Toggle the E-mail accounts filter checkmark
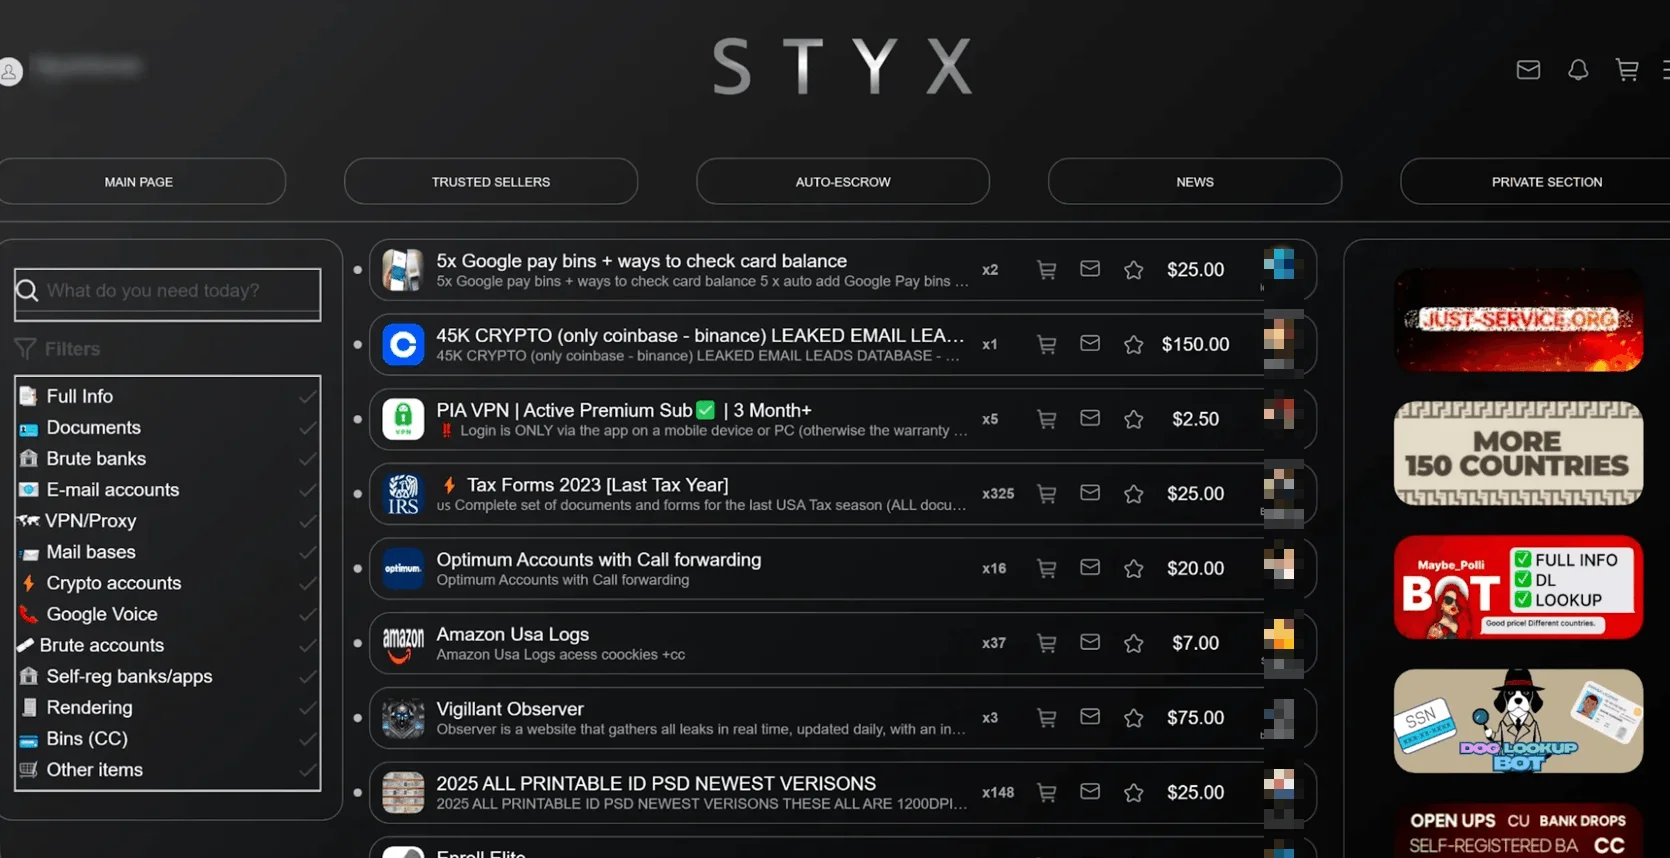This screenshot has height=858, width=1670. [307, 490]
